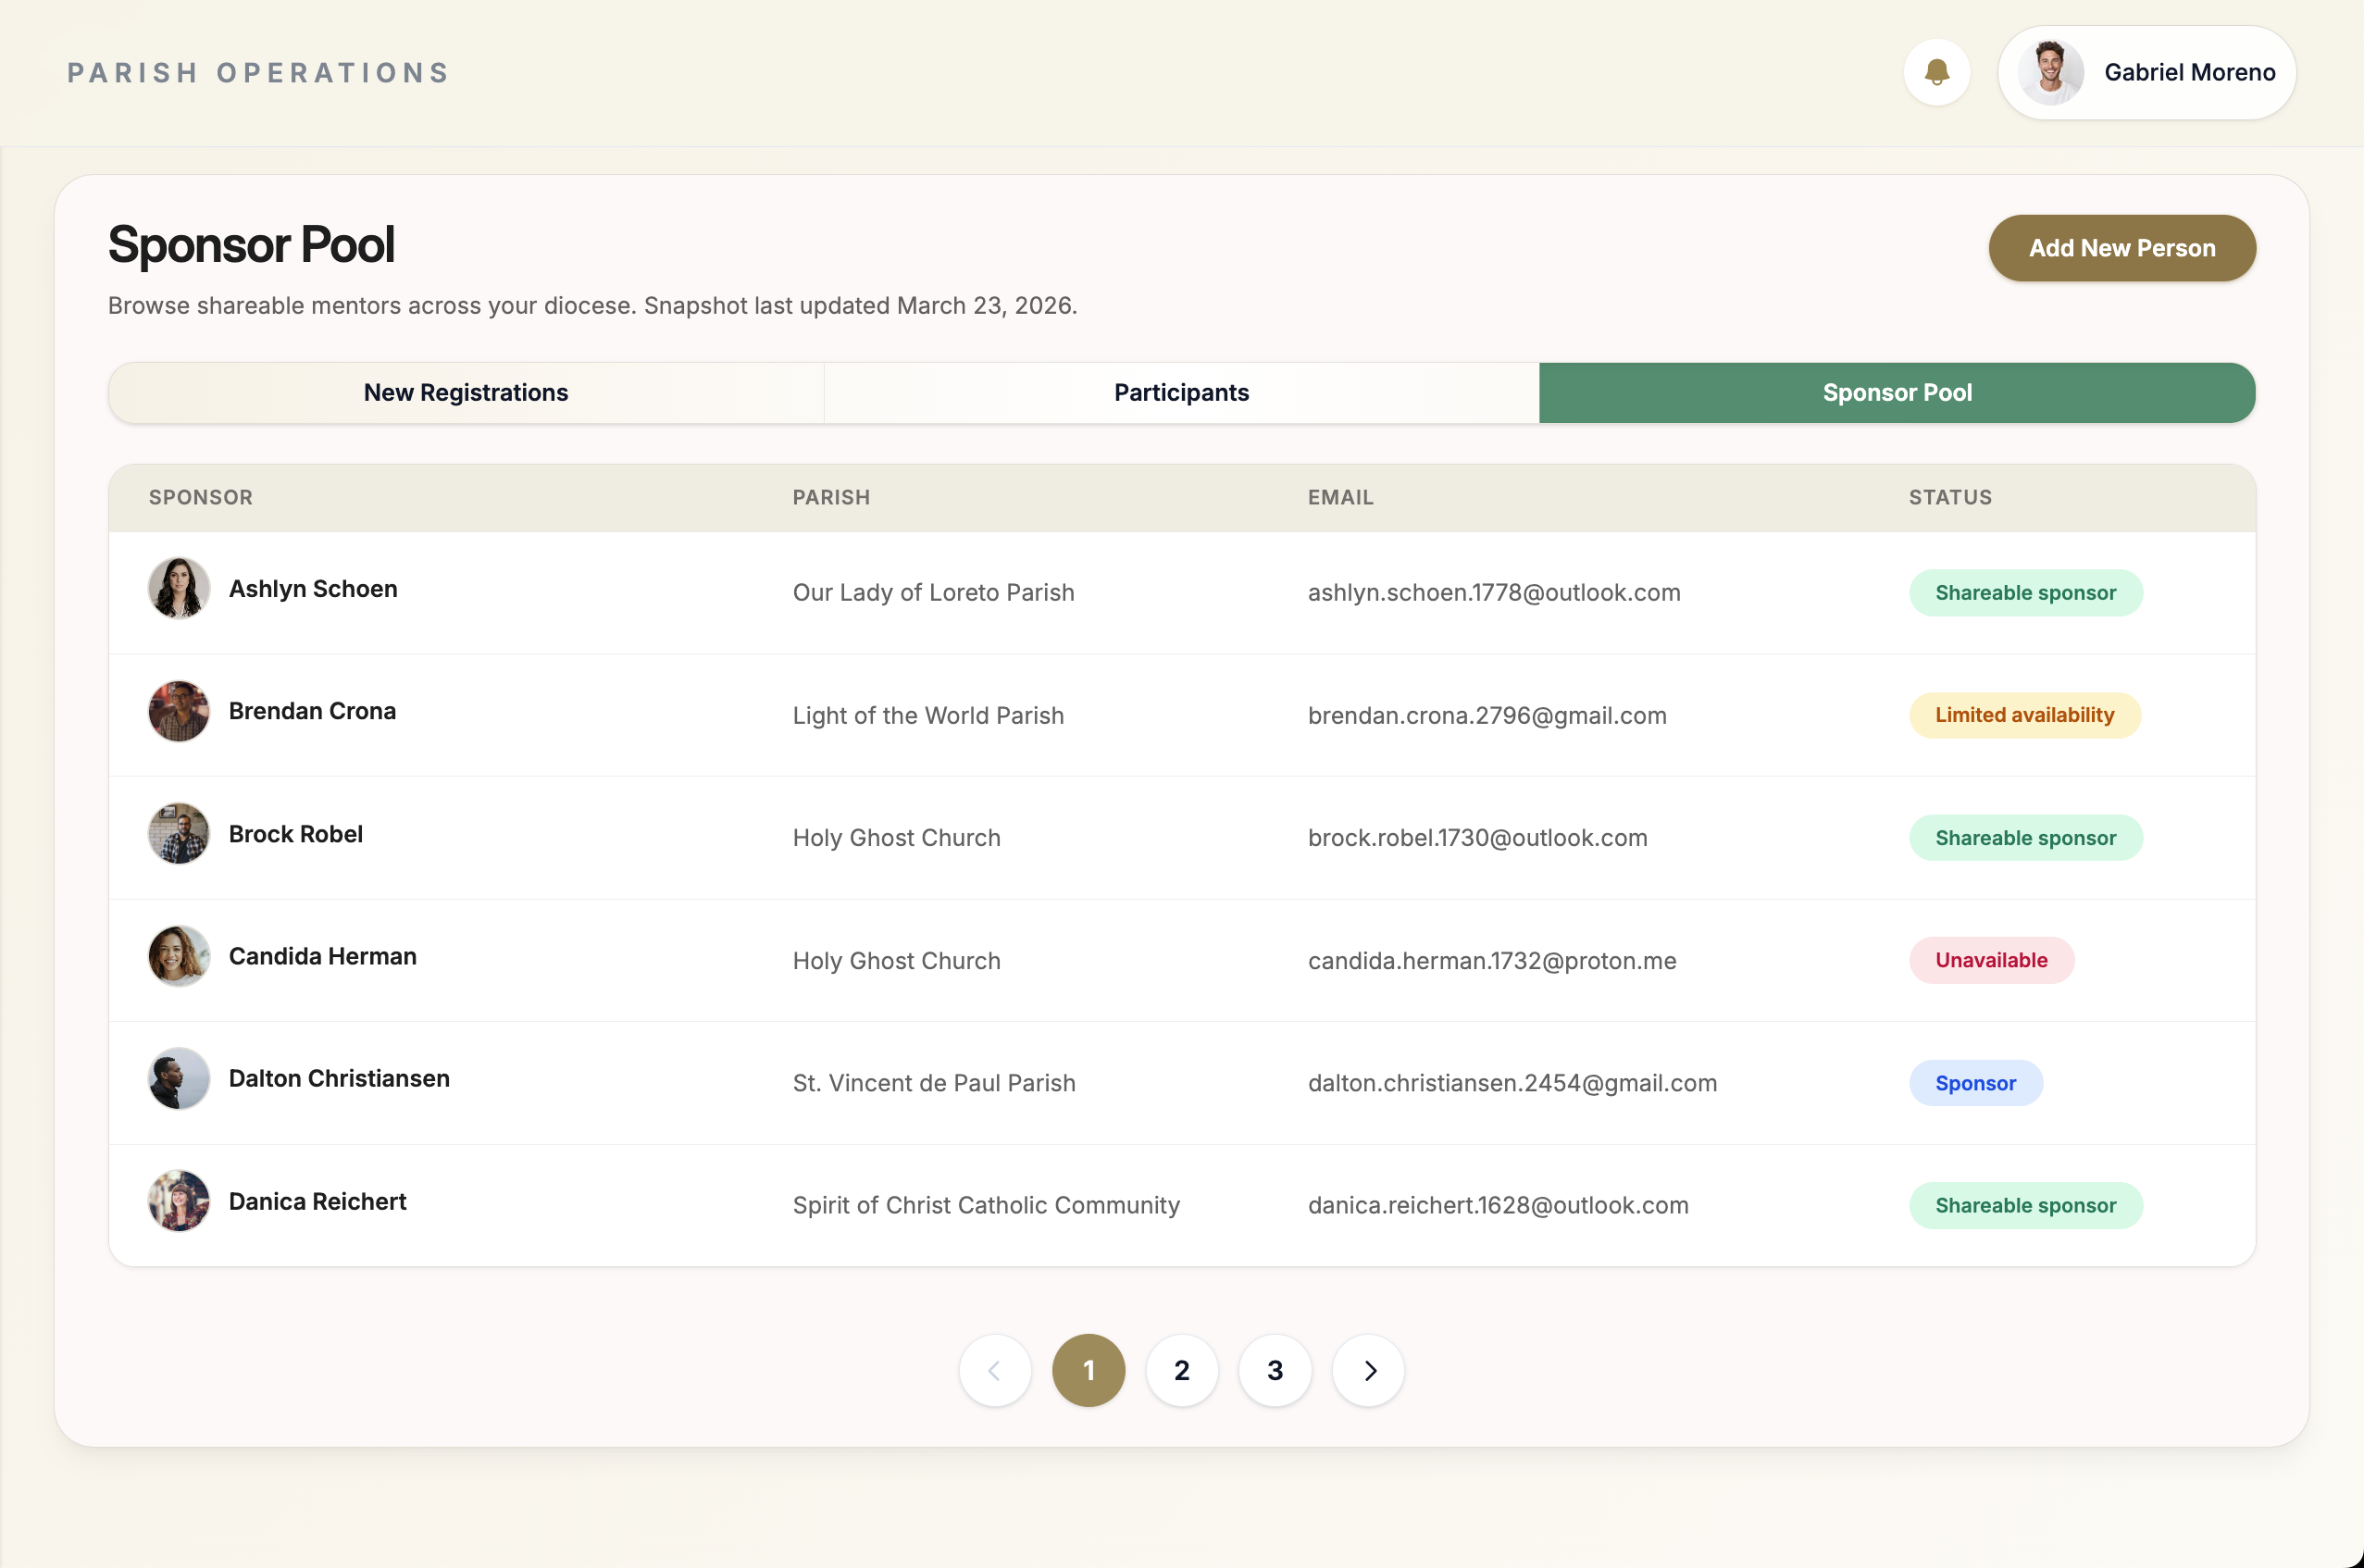Select the Sponsor Pool tab
The width and height of the screenshot is (2364, 1568).
pyautogui.click(x=1897, y=393)
